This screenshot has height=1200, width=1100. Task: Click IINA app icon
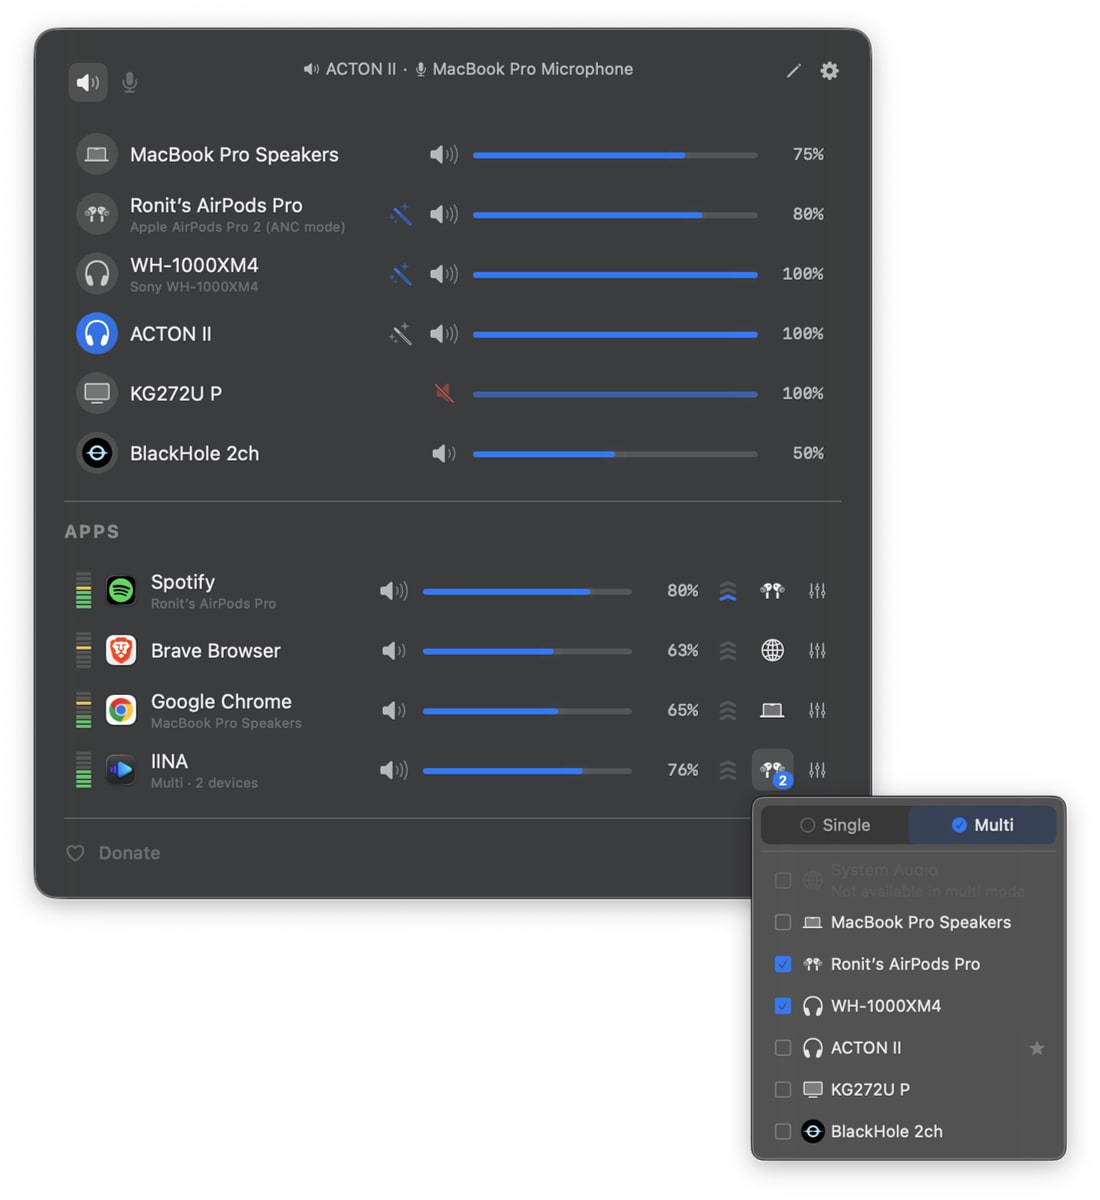pyautogui.click(x=121, y=770)
